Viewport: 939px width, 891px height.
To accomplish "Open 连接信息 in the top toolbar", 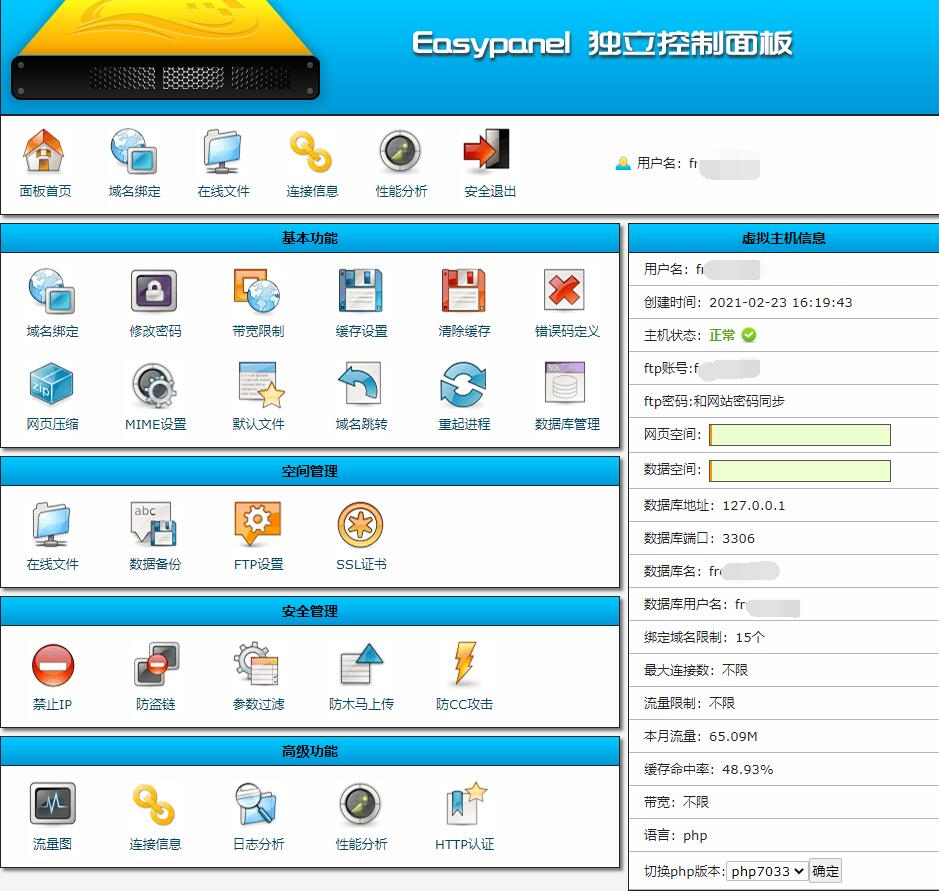I will point(311,151).
